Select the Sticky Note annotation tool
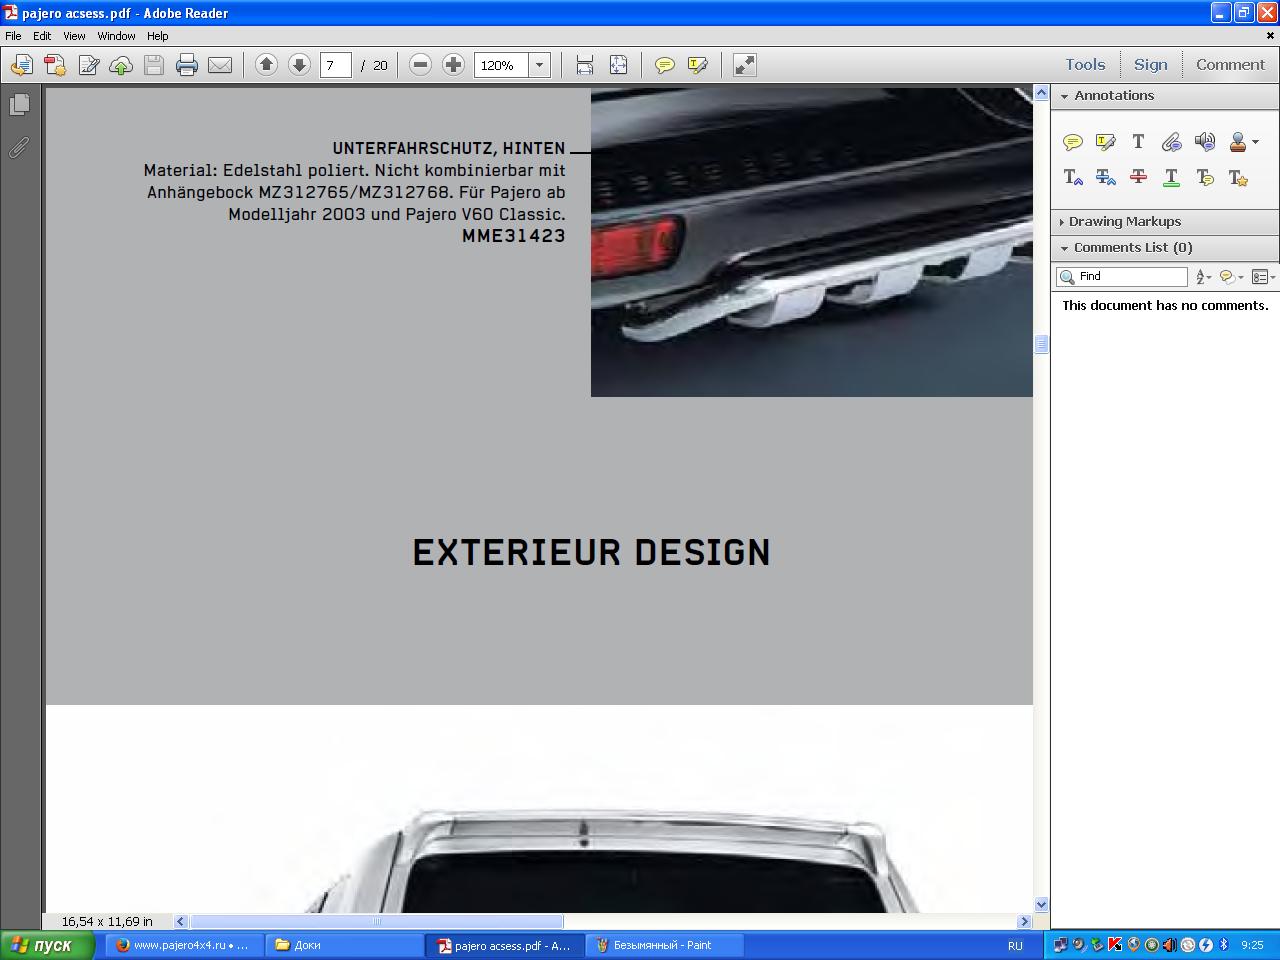 click(x=1072, y=142)
